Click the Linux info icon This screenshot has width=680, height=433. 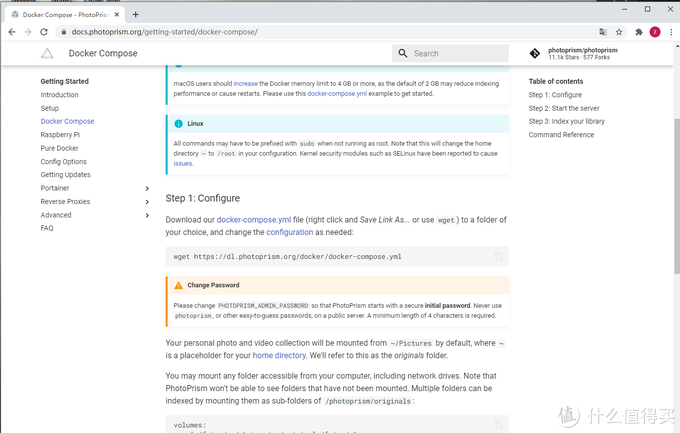pos(178,124)
